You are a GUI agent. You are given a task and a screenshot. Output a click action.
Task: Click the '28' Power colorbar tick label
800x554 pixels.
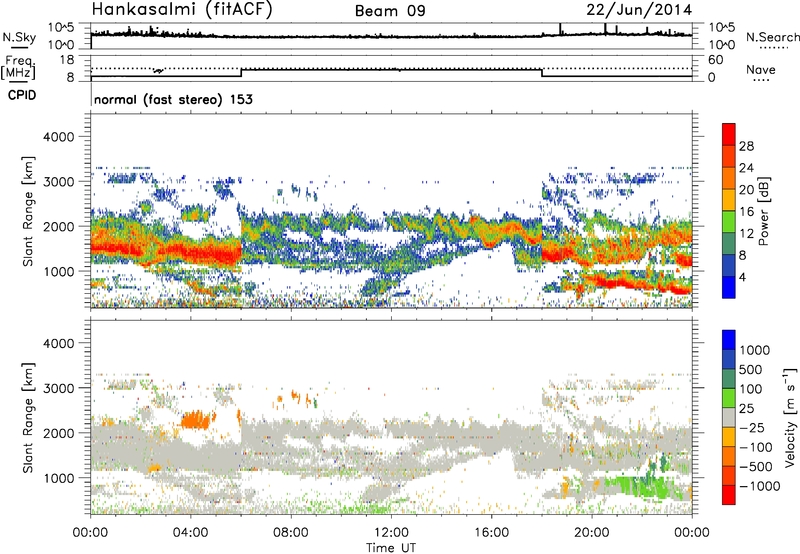(x=746, y=146)
